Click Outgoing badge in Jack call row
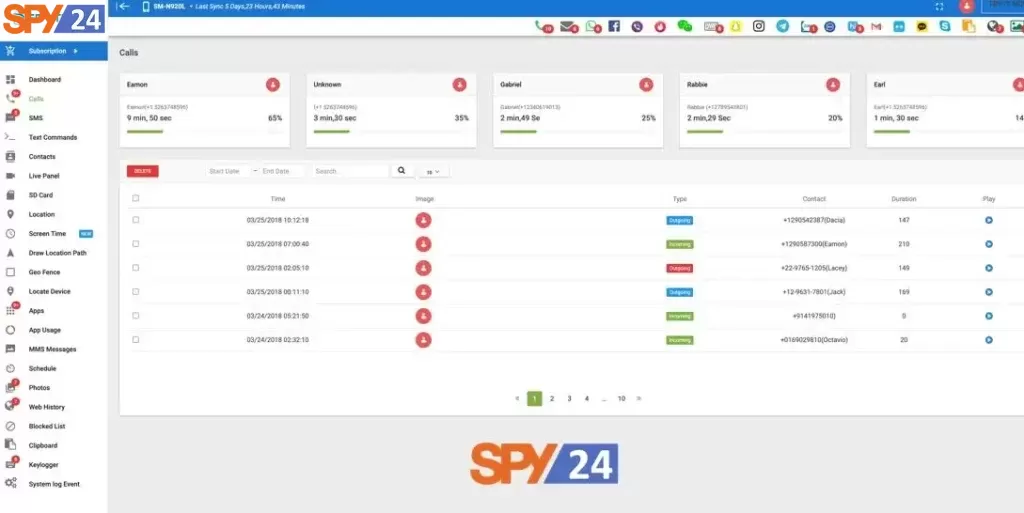This screenshot has width=1024, height=513. 680,292
